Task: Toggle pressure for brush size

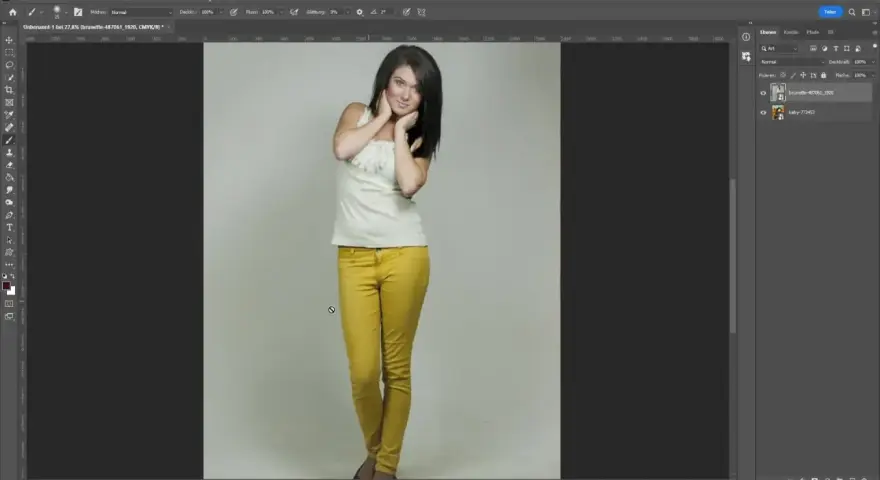Action: (406, 12)
